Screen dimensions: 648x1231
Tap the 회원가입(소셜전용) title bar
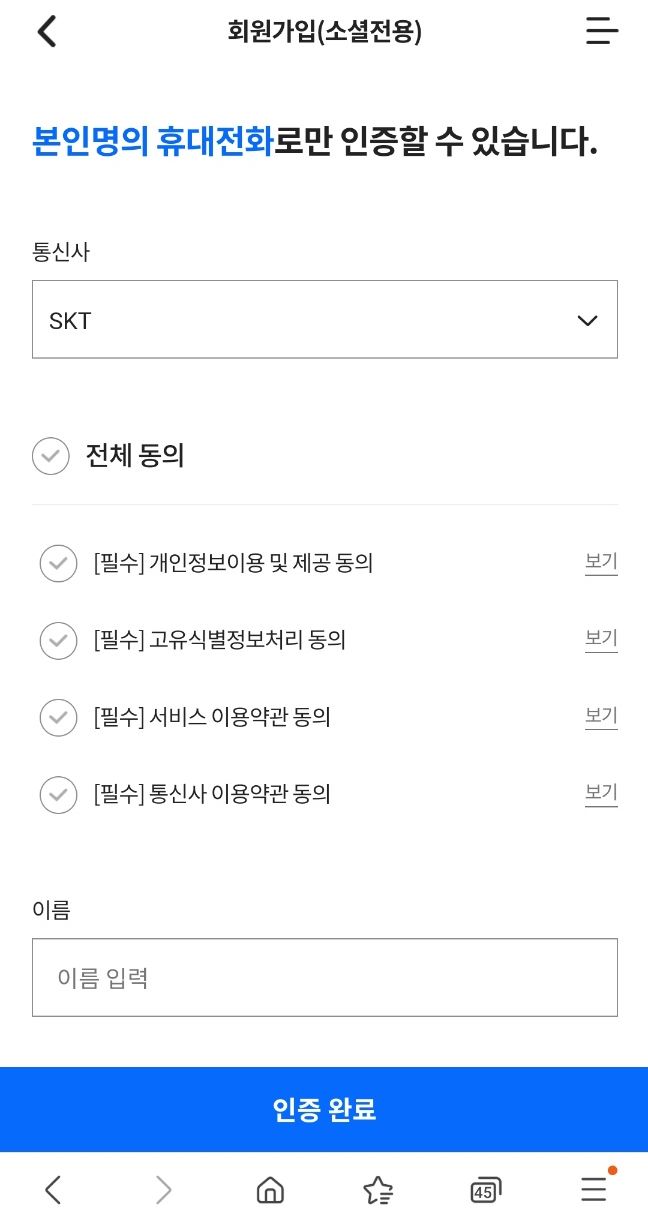[x=324, y=31]
